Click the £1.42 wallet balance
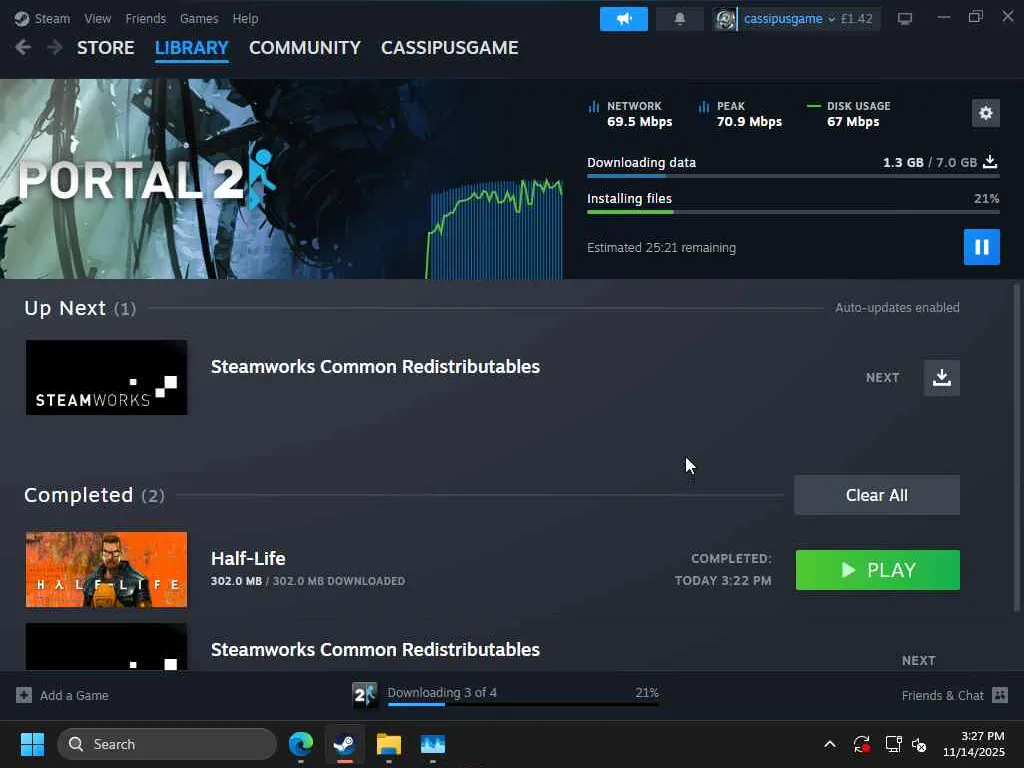1024x768 pixels. point(857,19)
